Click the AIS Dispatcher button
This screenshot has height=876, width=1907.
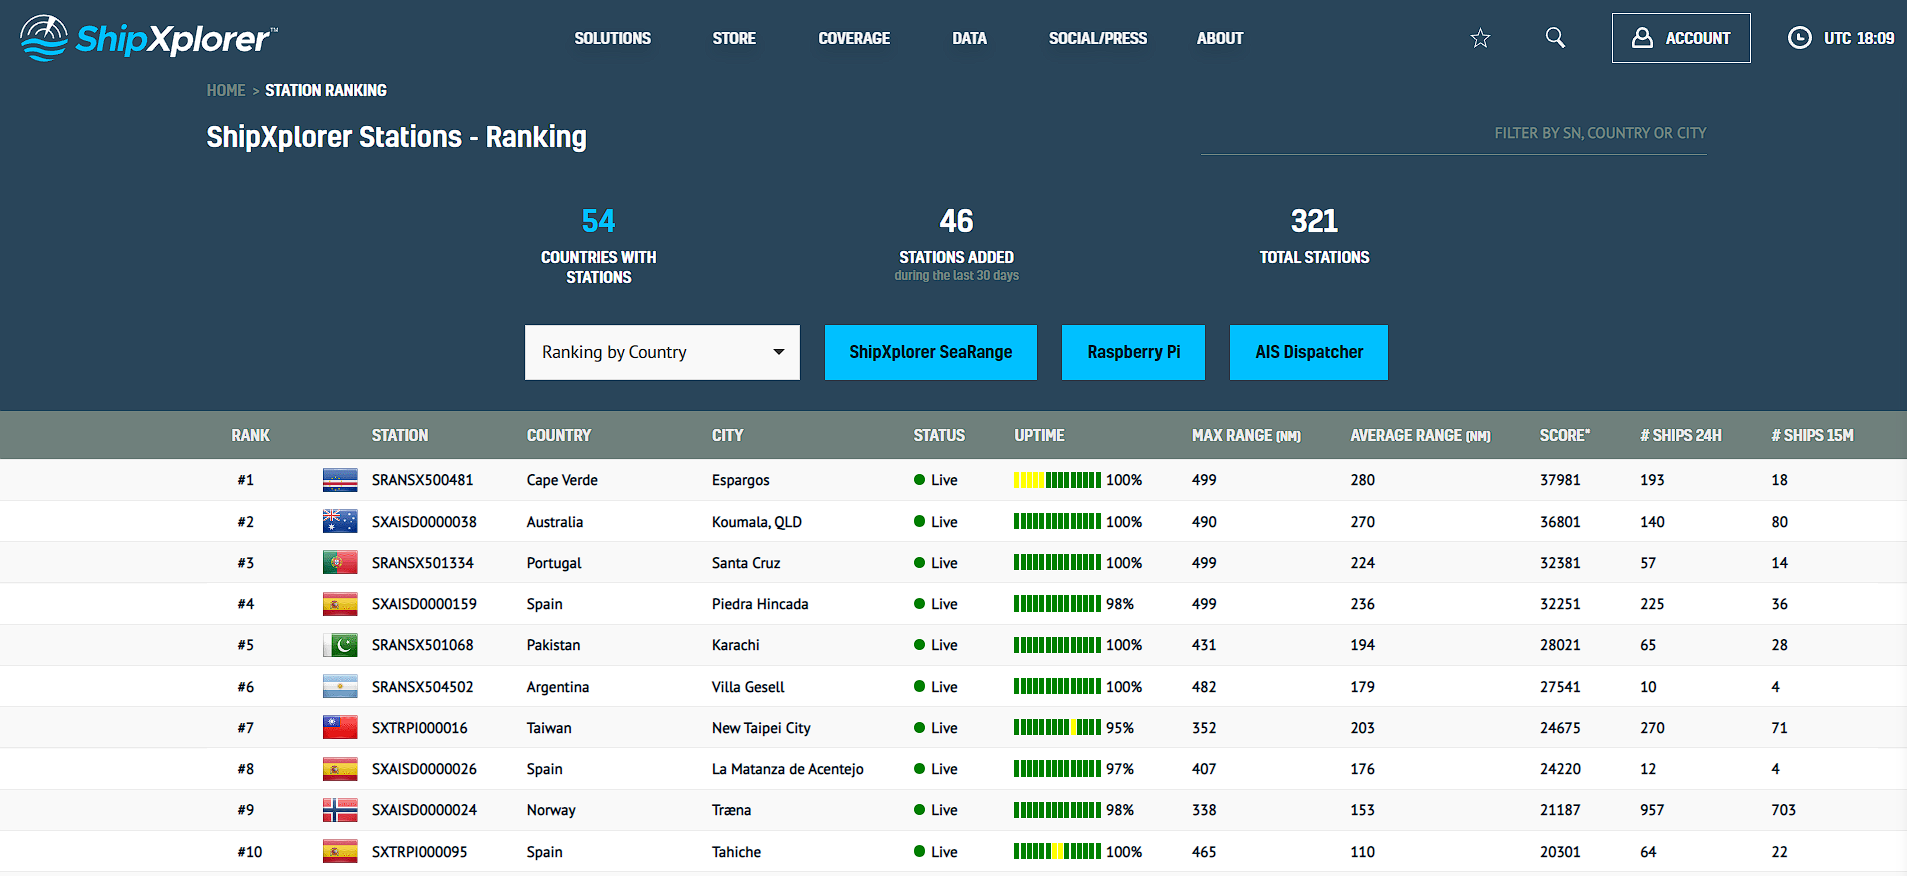(x=1308, y=352)
